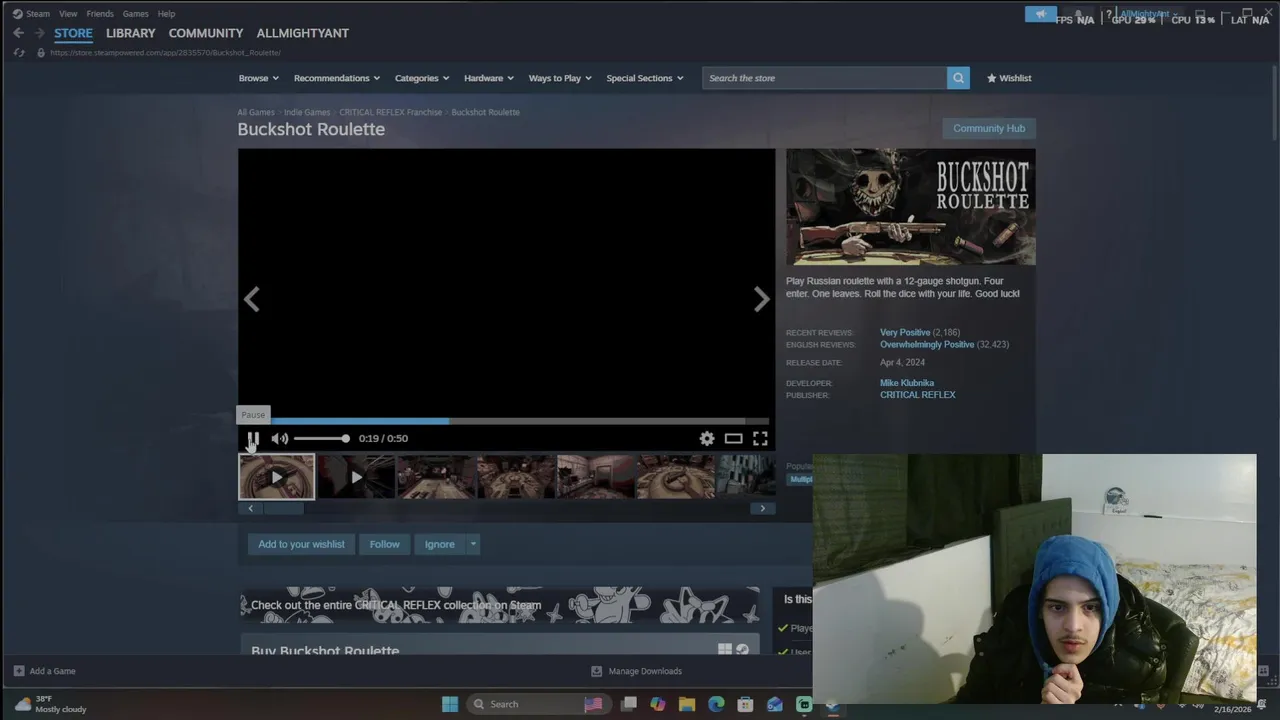Viewport: 1280px width, 720px height.
Task: Click the CRITICAL REFLEX collection banner
Action: coord(500,605)
